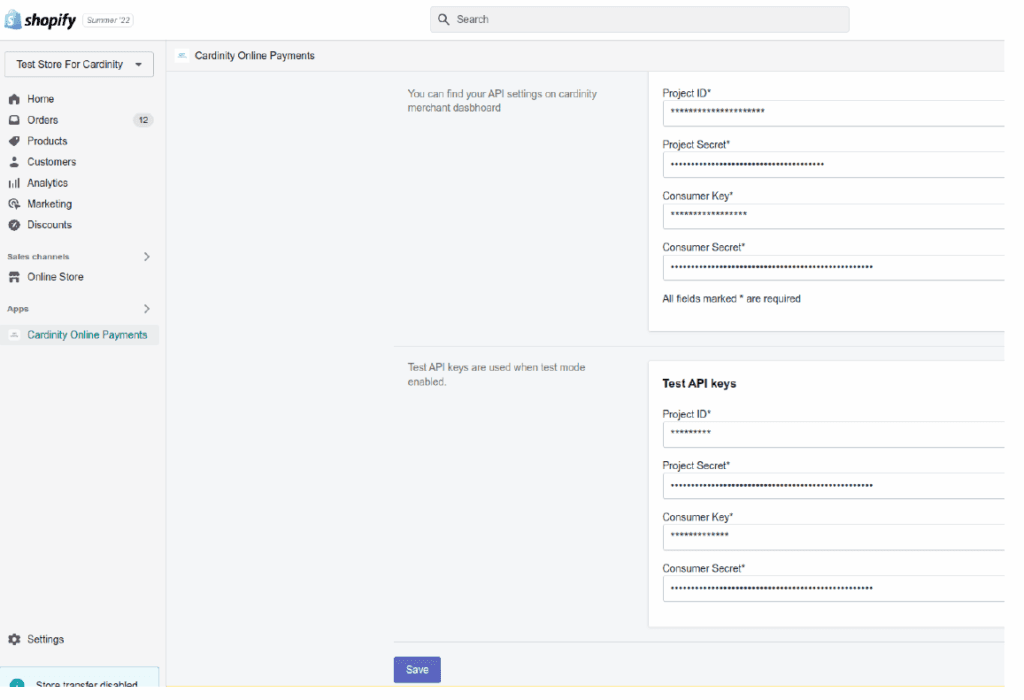
Task: Click the Search bar at top
Action: (x=639, y=19)
